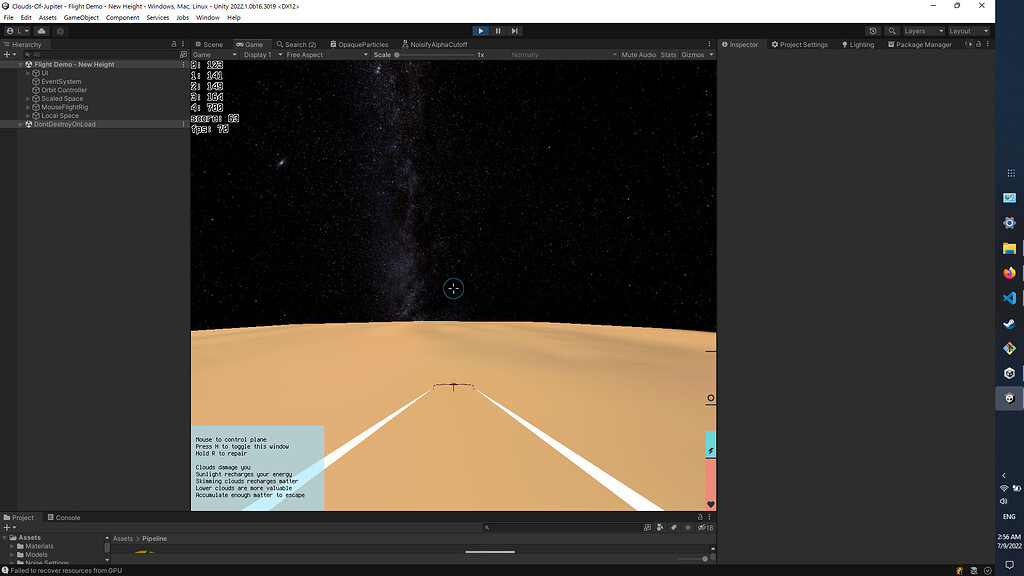Toggle Gizmos in the Game view
This screenshot has width=1024, height=576.
(696, 55)
